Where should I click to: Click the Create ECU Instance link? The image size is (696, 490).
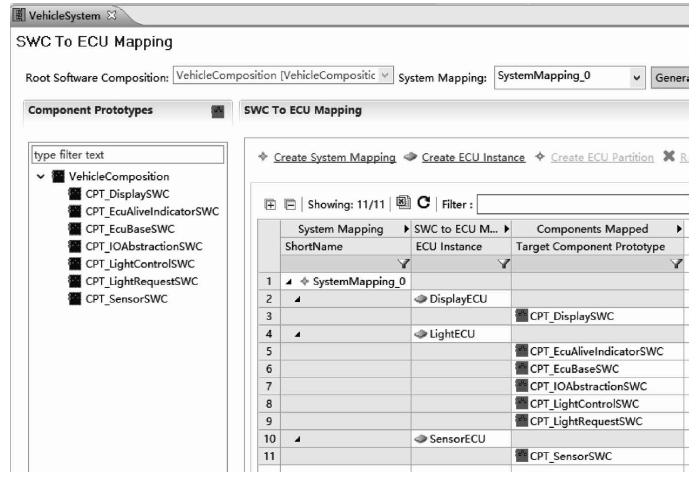[475, 157]
